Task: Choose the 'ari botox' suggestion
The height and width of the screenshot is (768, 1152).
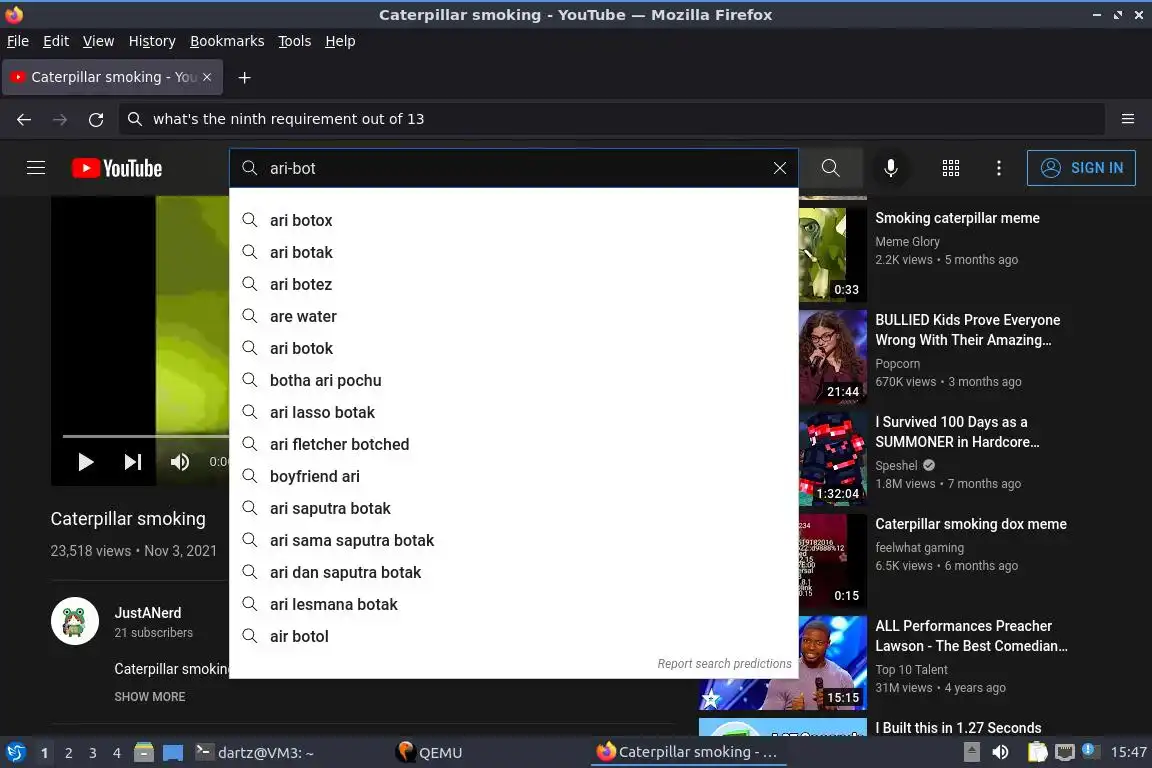Action: 514,220
